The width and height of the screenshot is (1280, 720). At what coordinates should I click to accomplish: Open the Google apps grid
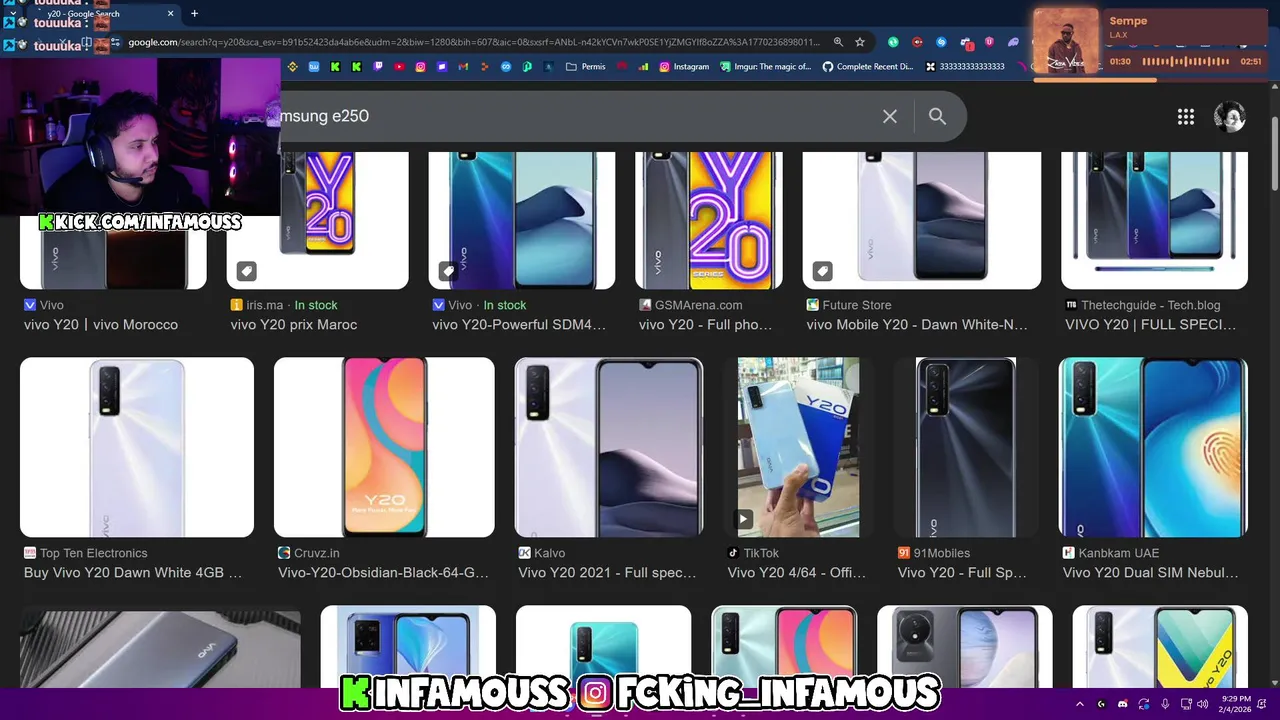(x=1186, y=116)
